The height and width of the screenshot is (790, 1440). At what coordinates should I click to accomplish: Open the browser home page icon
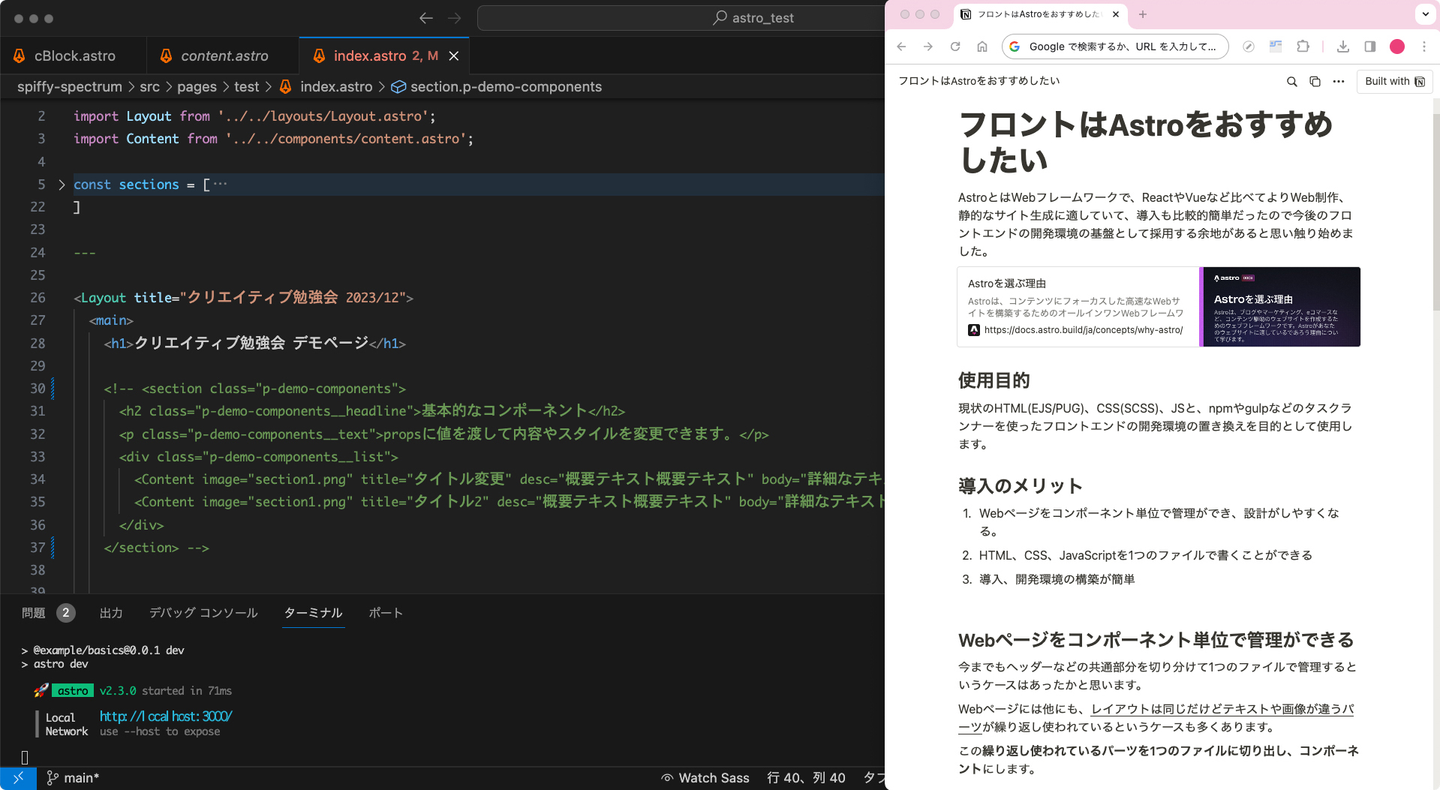[x=982, y=47]
